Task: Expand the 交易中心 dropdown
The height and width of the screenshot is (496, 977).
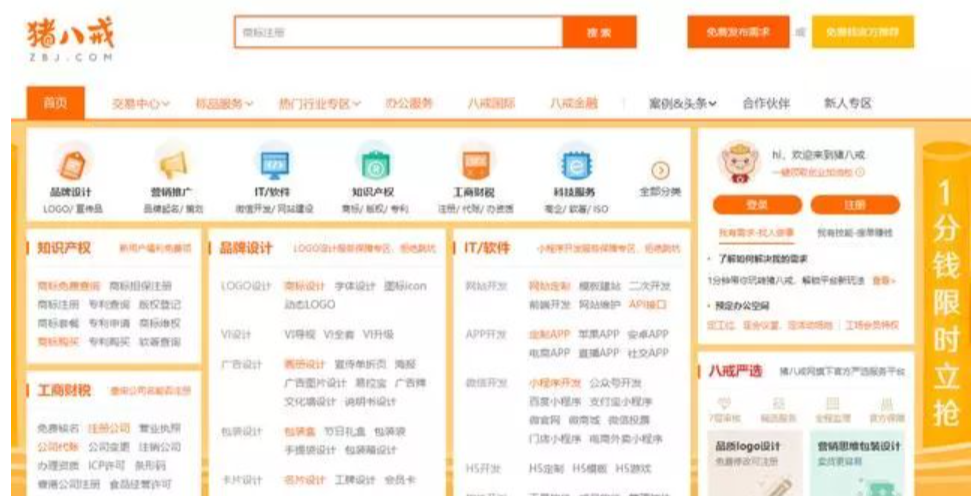Action: tap(141, 104)
